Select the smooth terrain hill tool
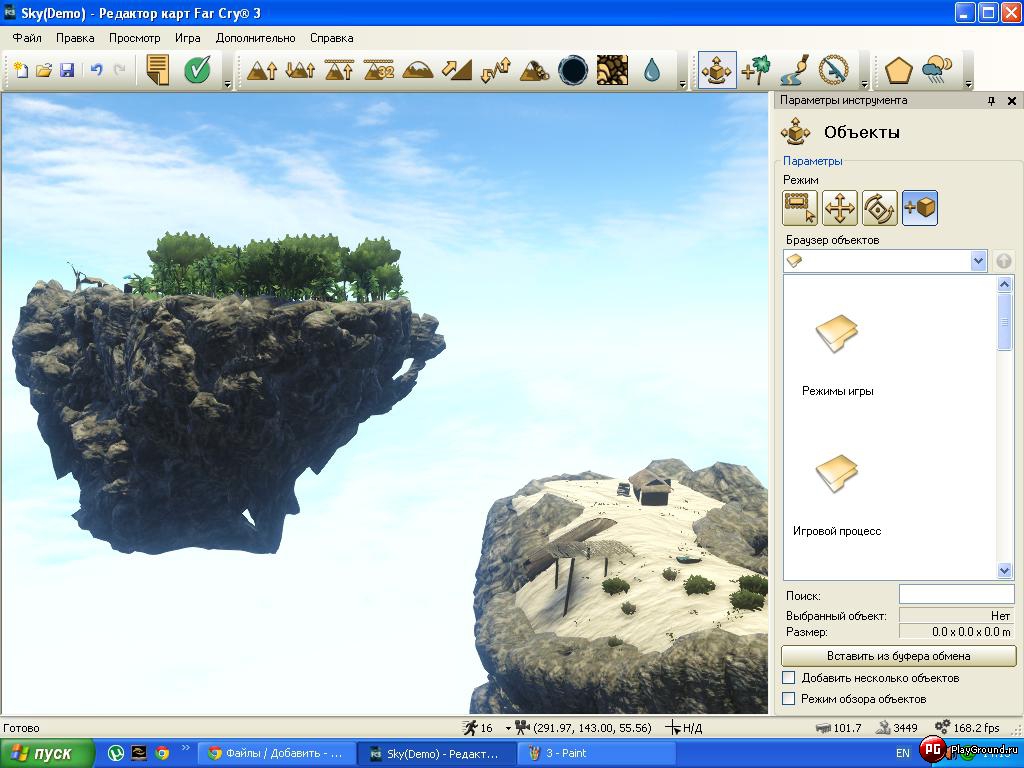1024x768 pixels. pyautogui.click(x=418, y=70)
